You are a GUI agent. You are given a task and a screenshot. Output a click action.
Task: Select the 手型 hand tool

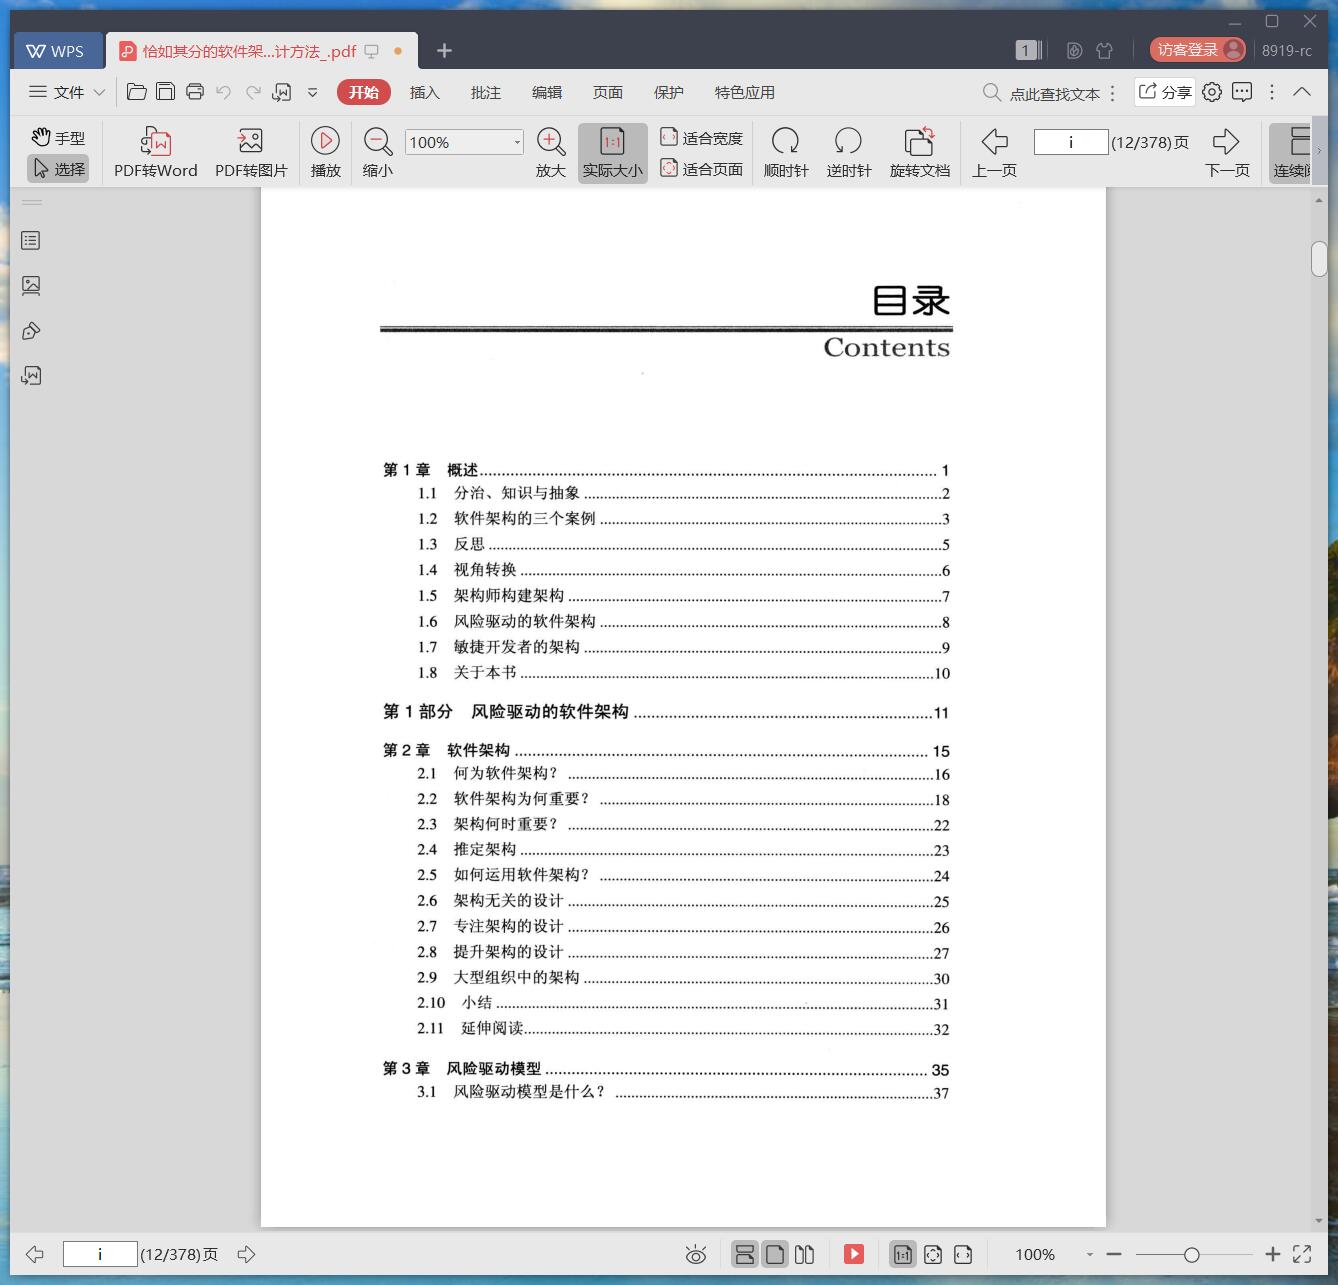pyautogui.click(x=58, y=138)
